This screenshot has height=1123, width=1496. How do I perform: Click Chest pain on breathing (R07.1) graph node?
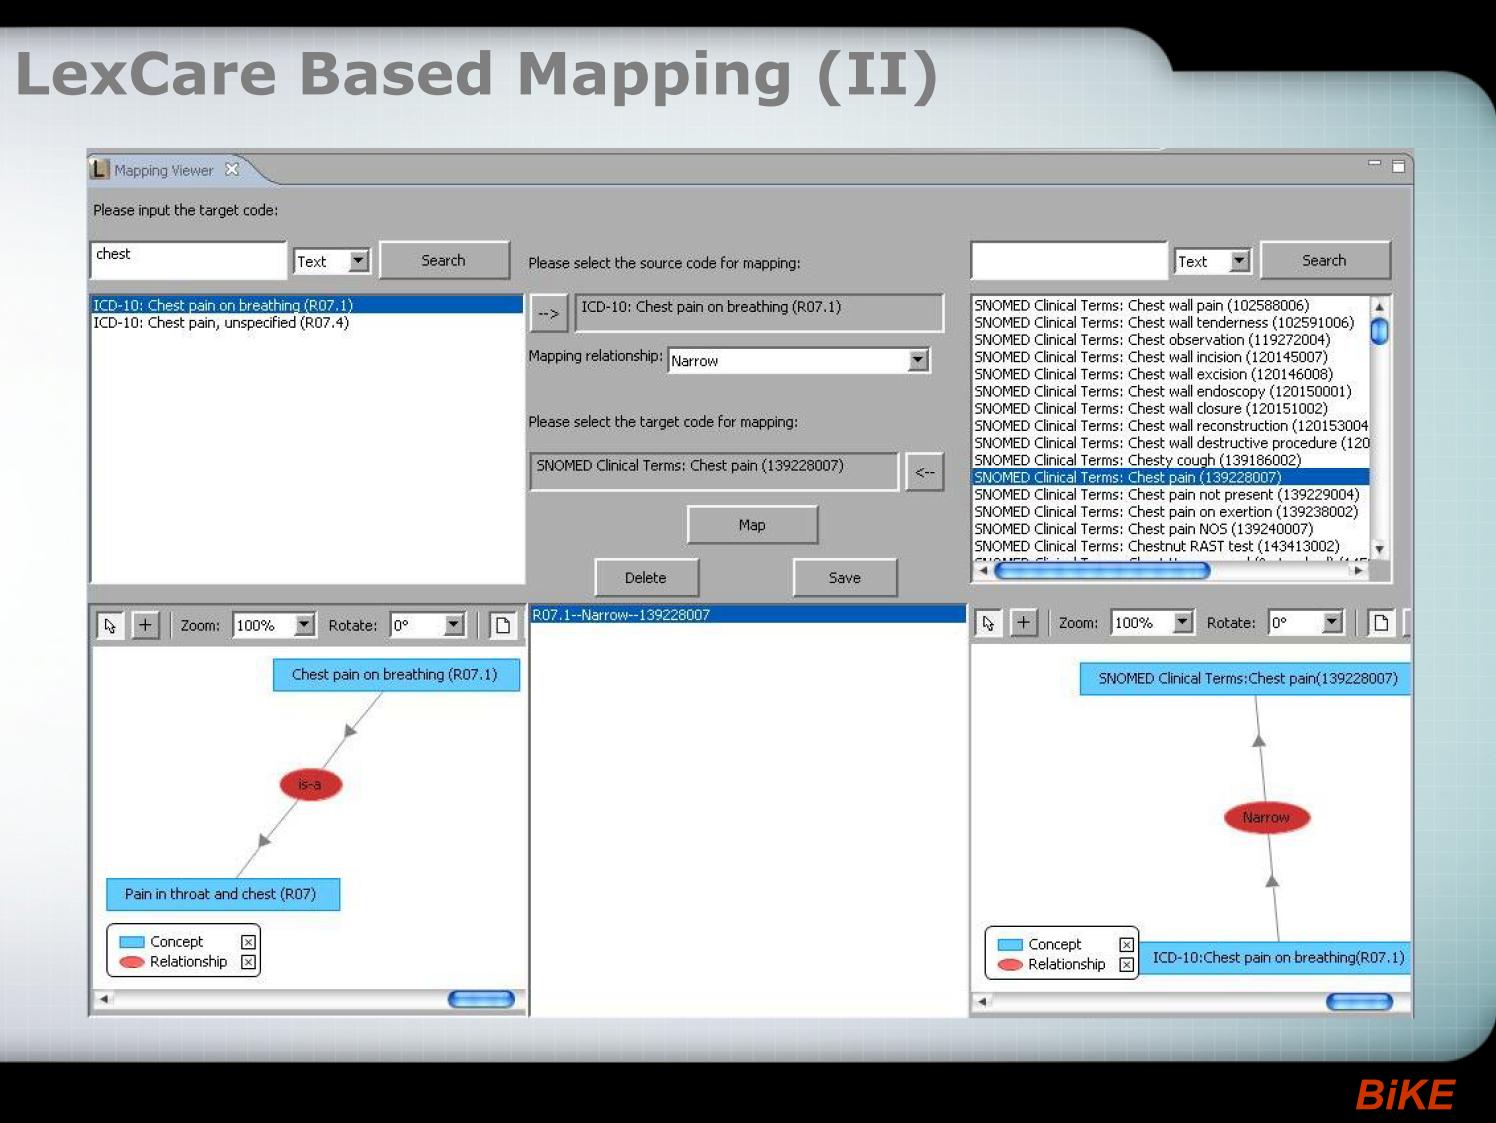(396, 675)
